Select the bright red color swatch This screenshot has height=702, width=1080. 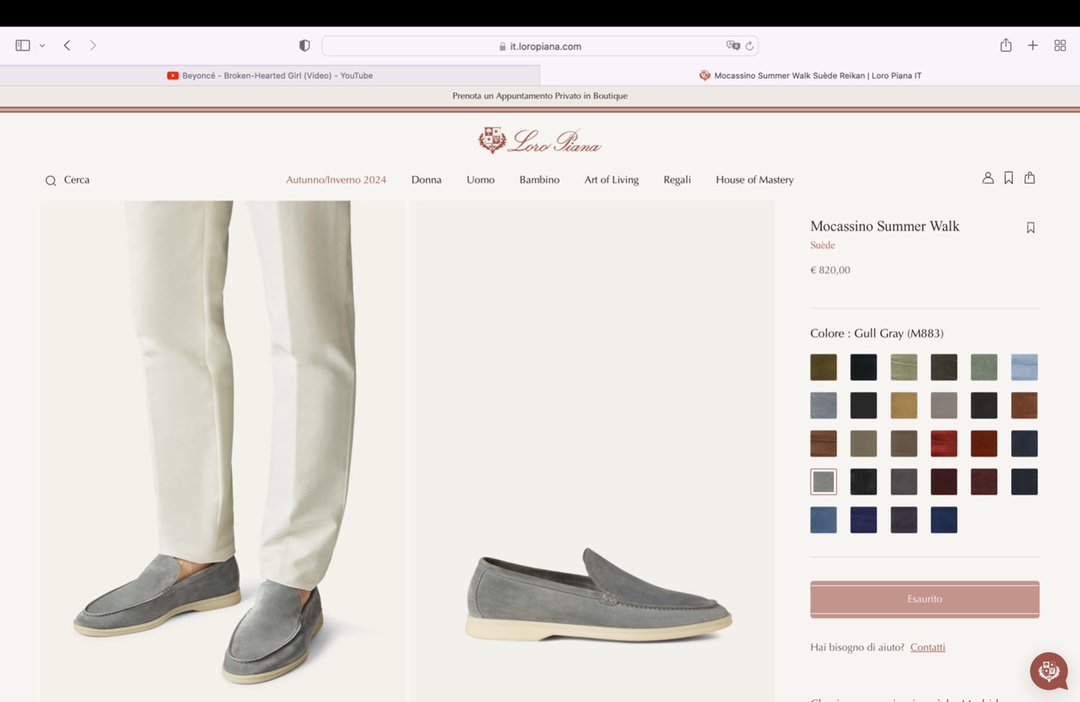tap(944, 444)
